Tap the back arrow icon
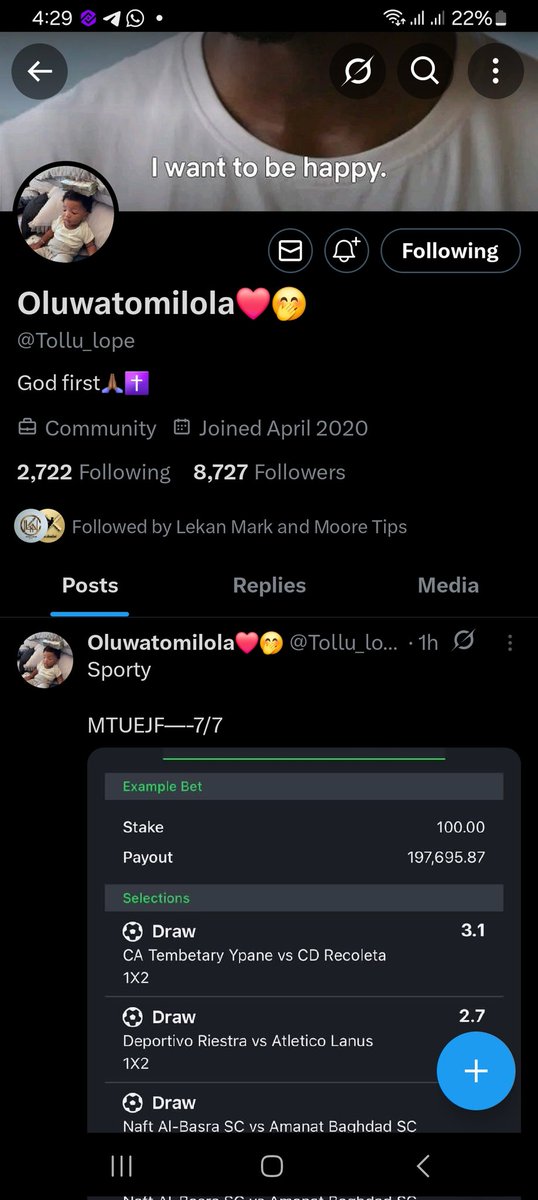The image size is (538, 1200). coord(40,71)
